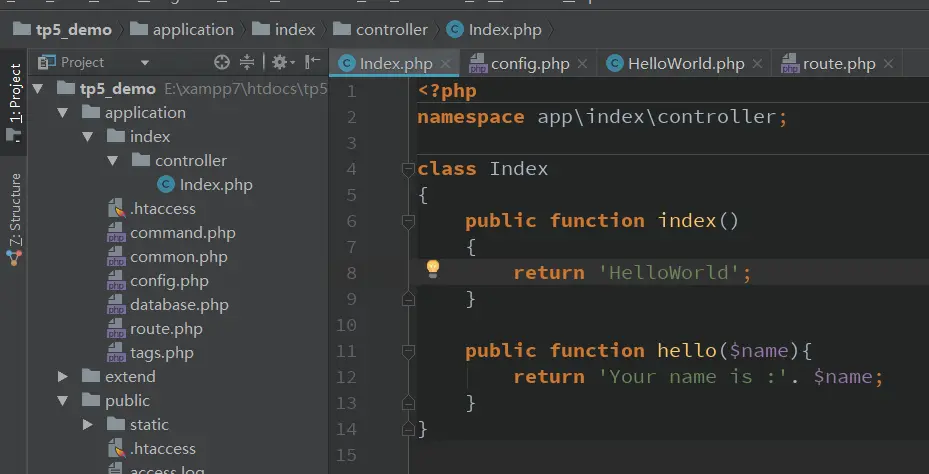929x474 pixels.
Task: Click tp5_demo in the breadcrumb bar
Action: 63,30
